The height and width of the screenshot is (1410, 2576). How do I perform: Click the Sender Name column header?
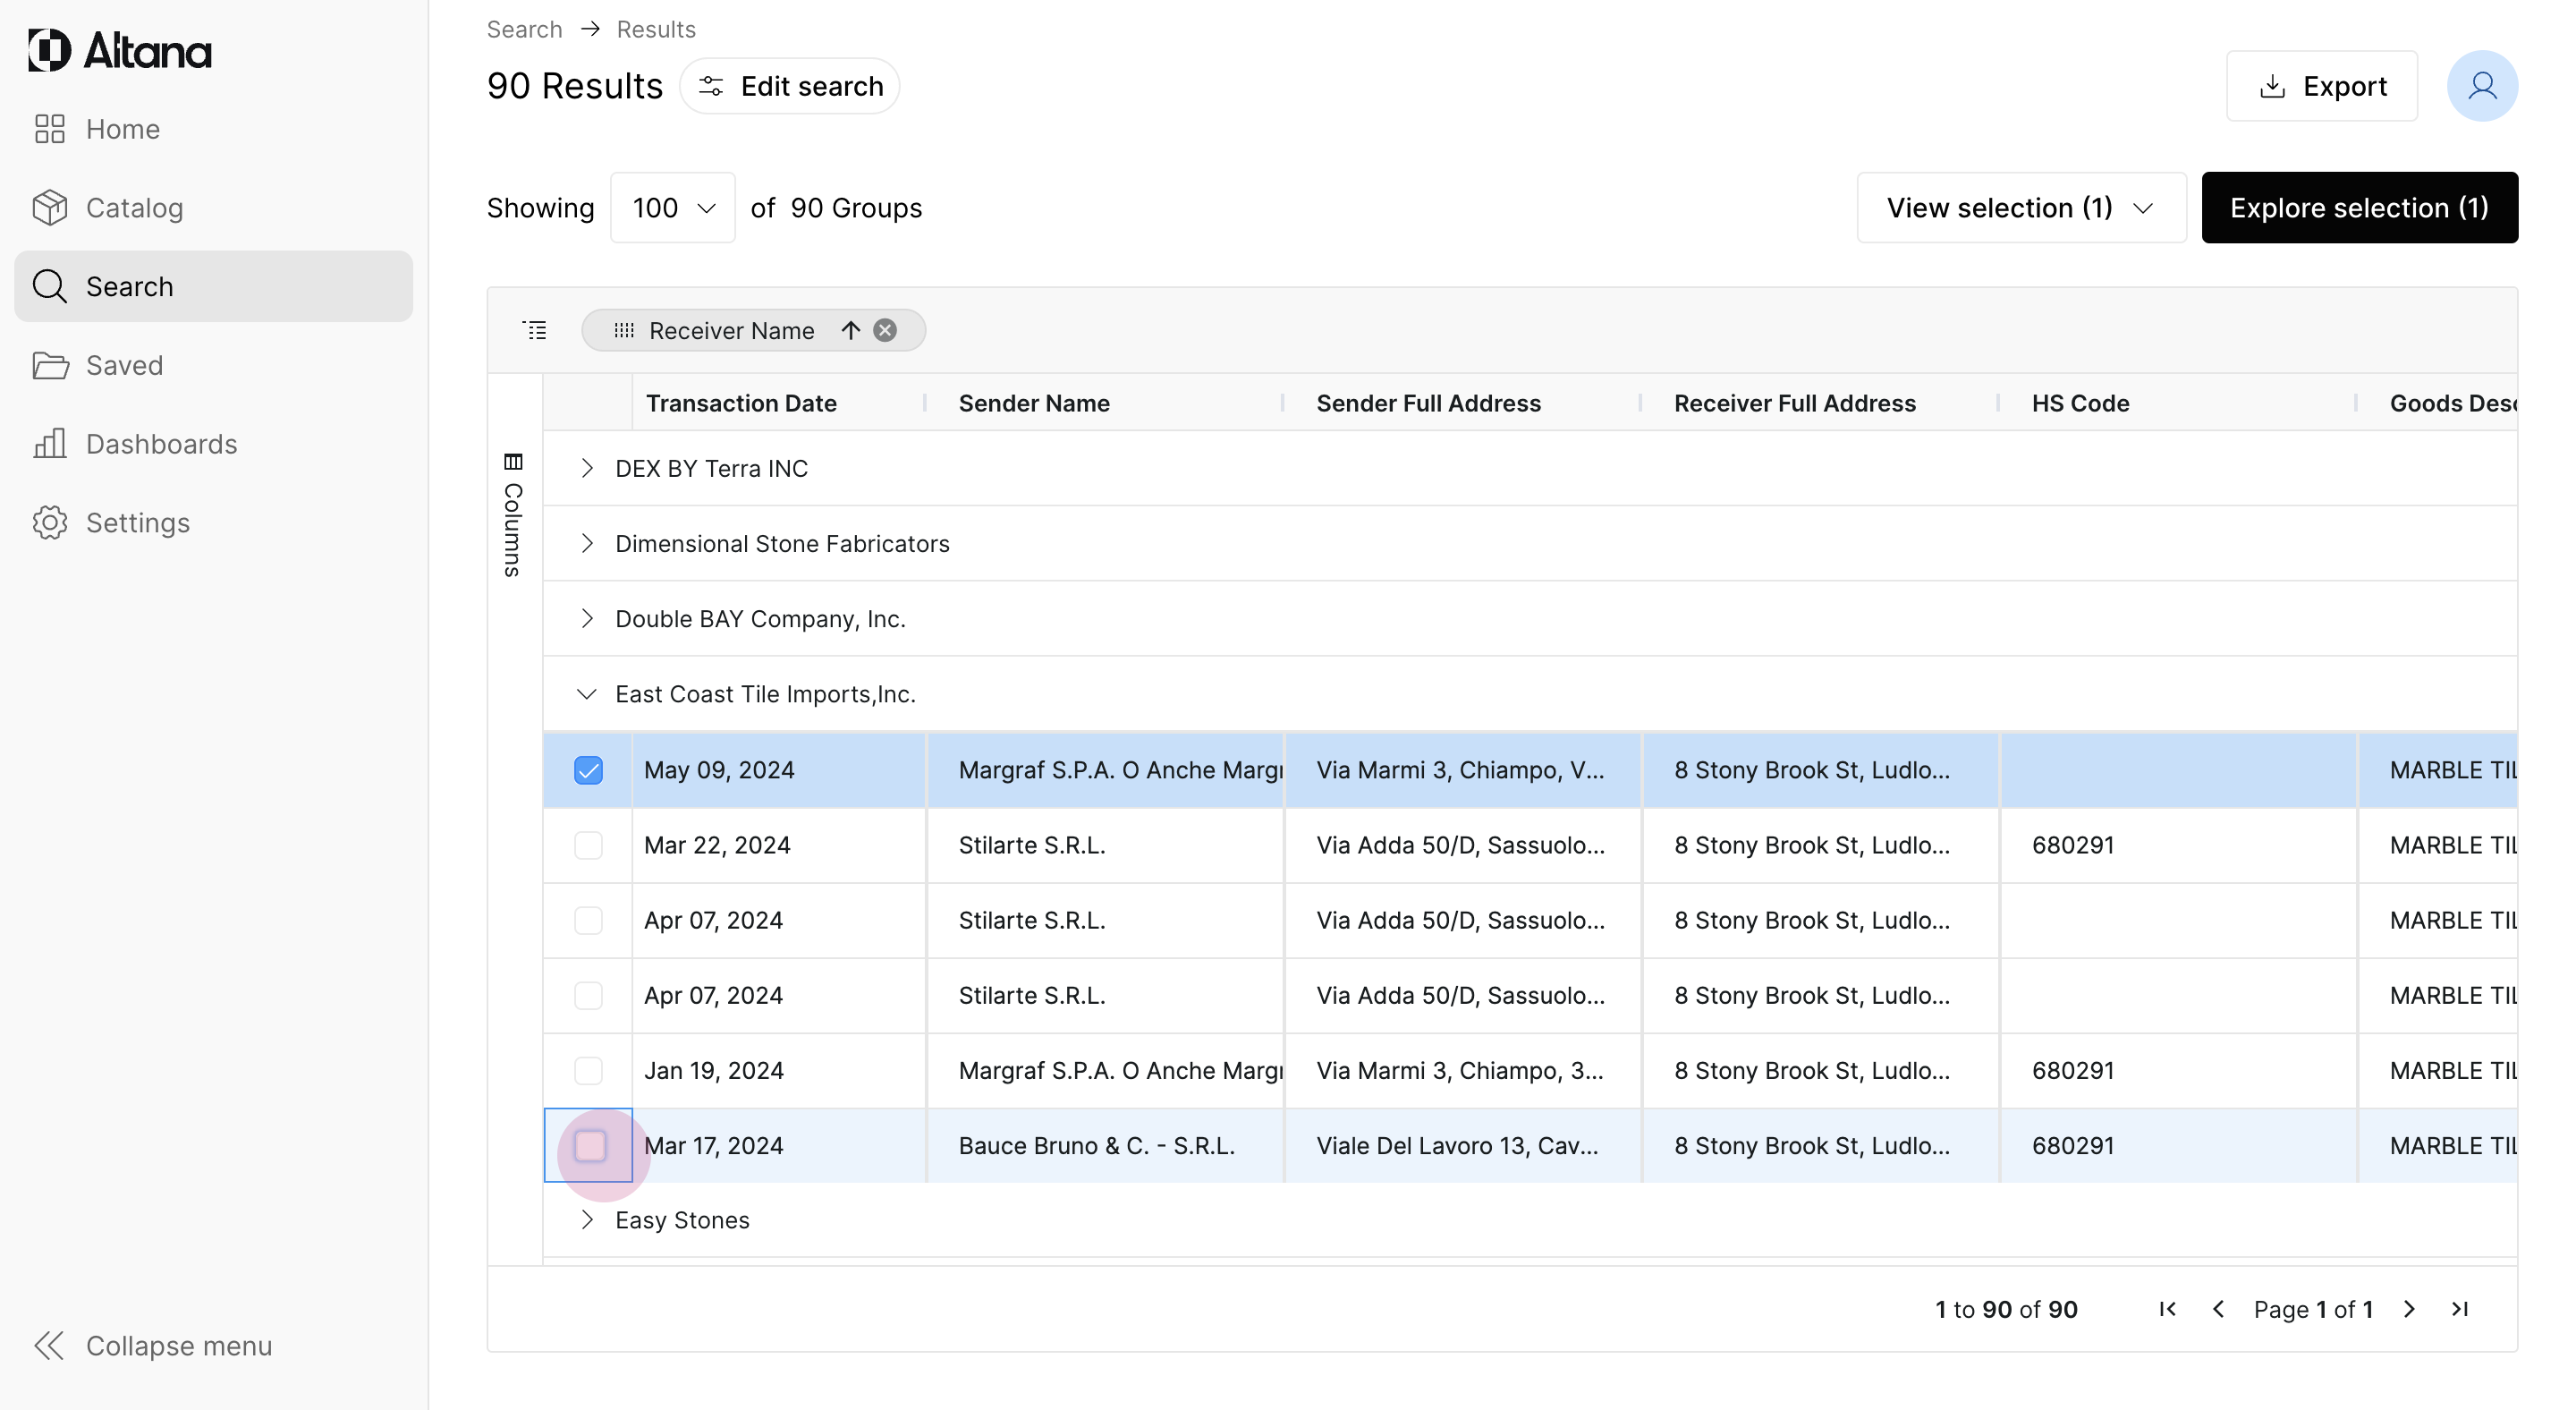coord(1034,403)
